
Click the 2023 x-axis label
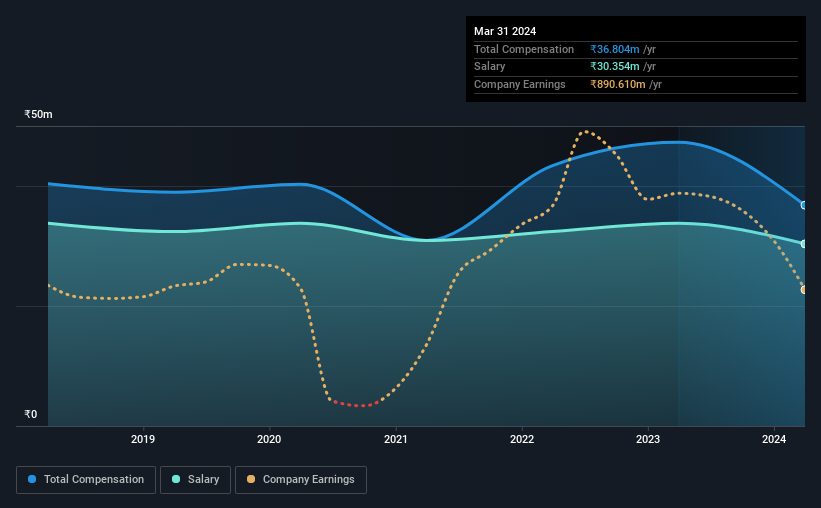point(648,439)
